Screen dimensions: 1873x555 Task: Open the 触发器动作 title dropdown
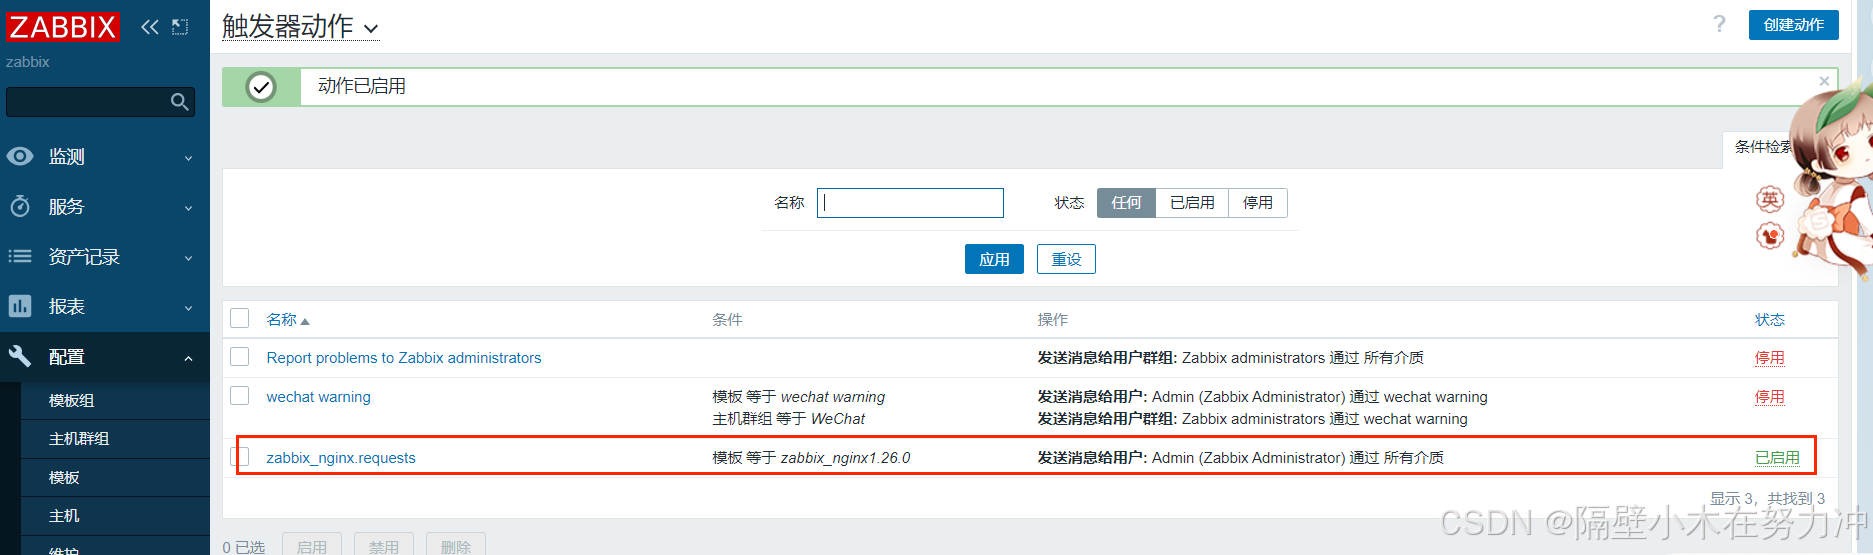[x=301, y=27]
